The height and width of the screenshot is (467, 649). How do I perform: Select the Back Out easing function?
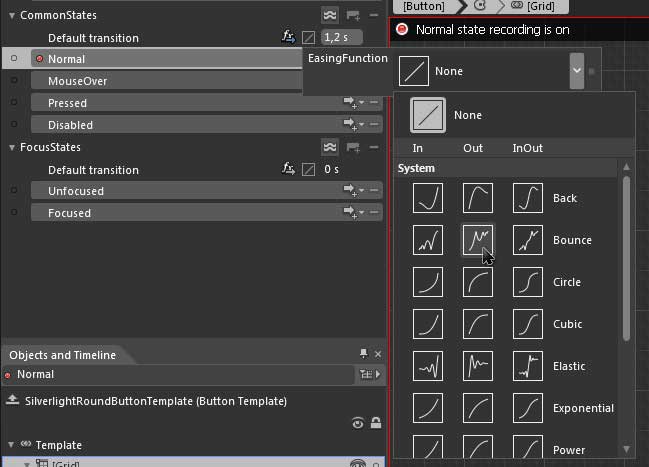pos(478,198)
